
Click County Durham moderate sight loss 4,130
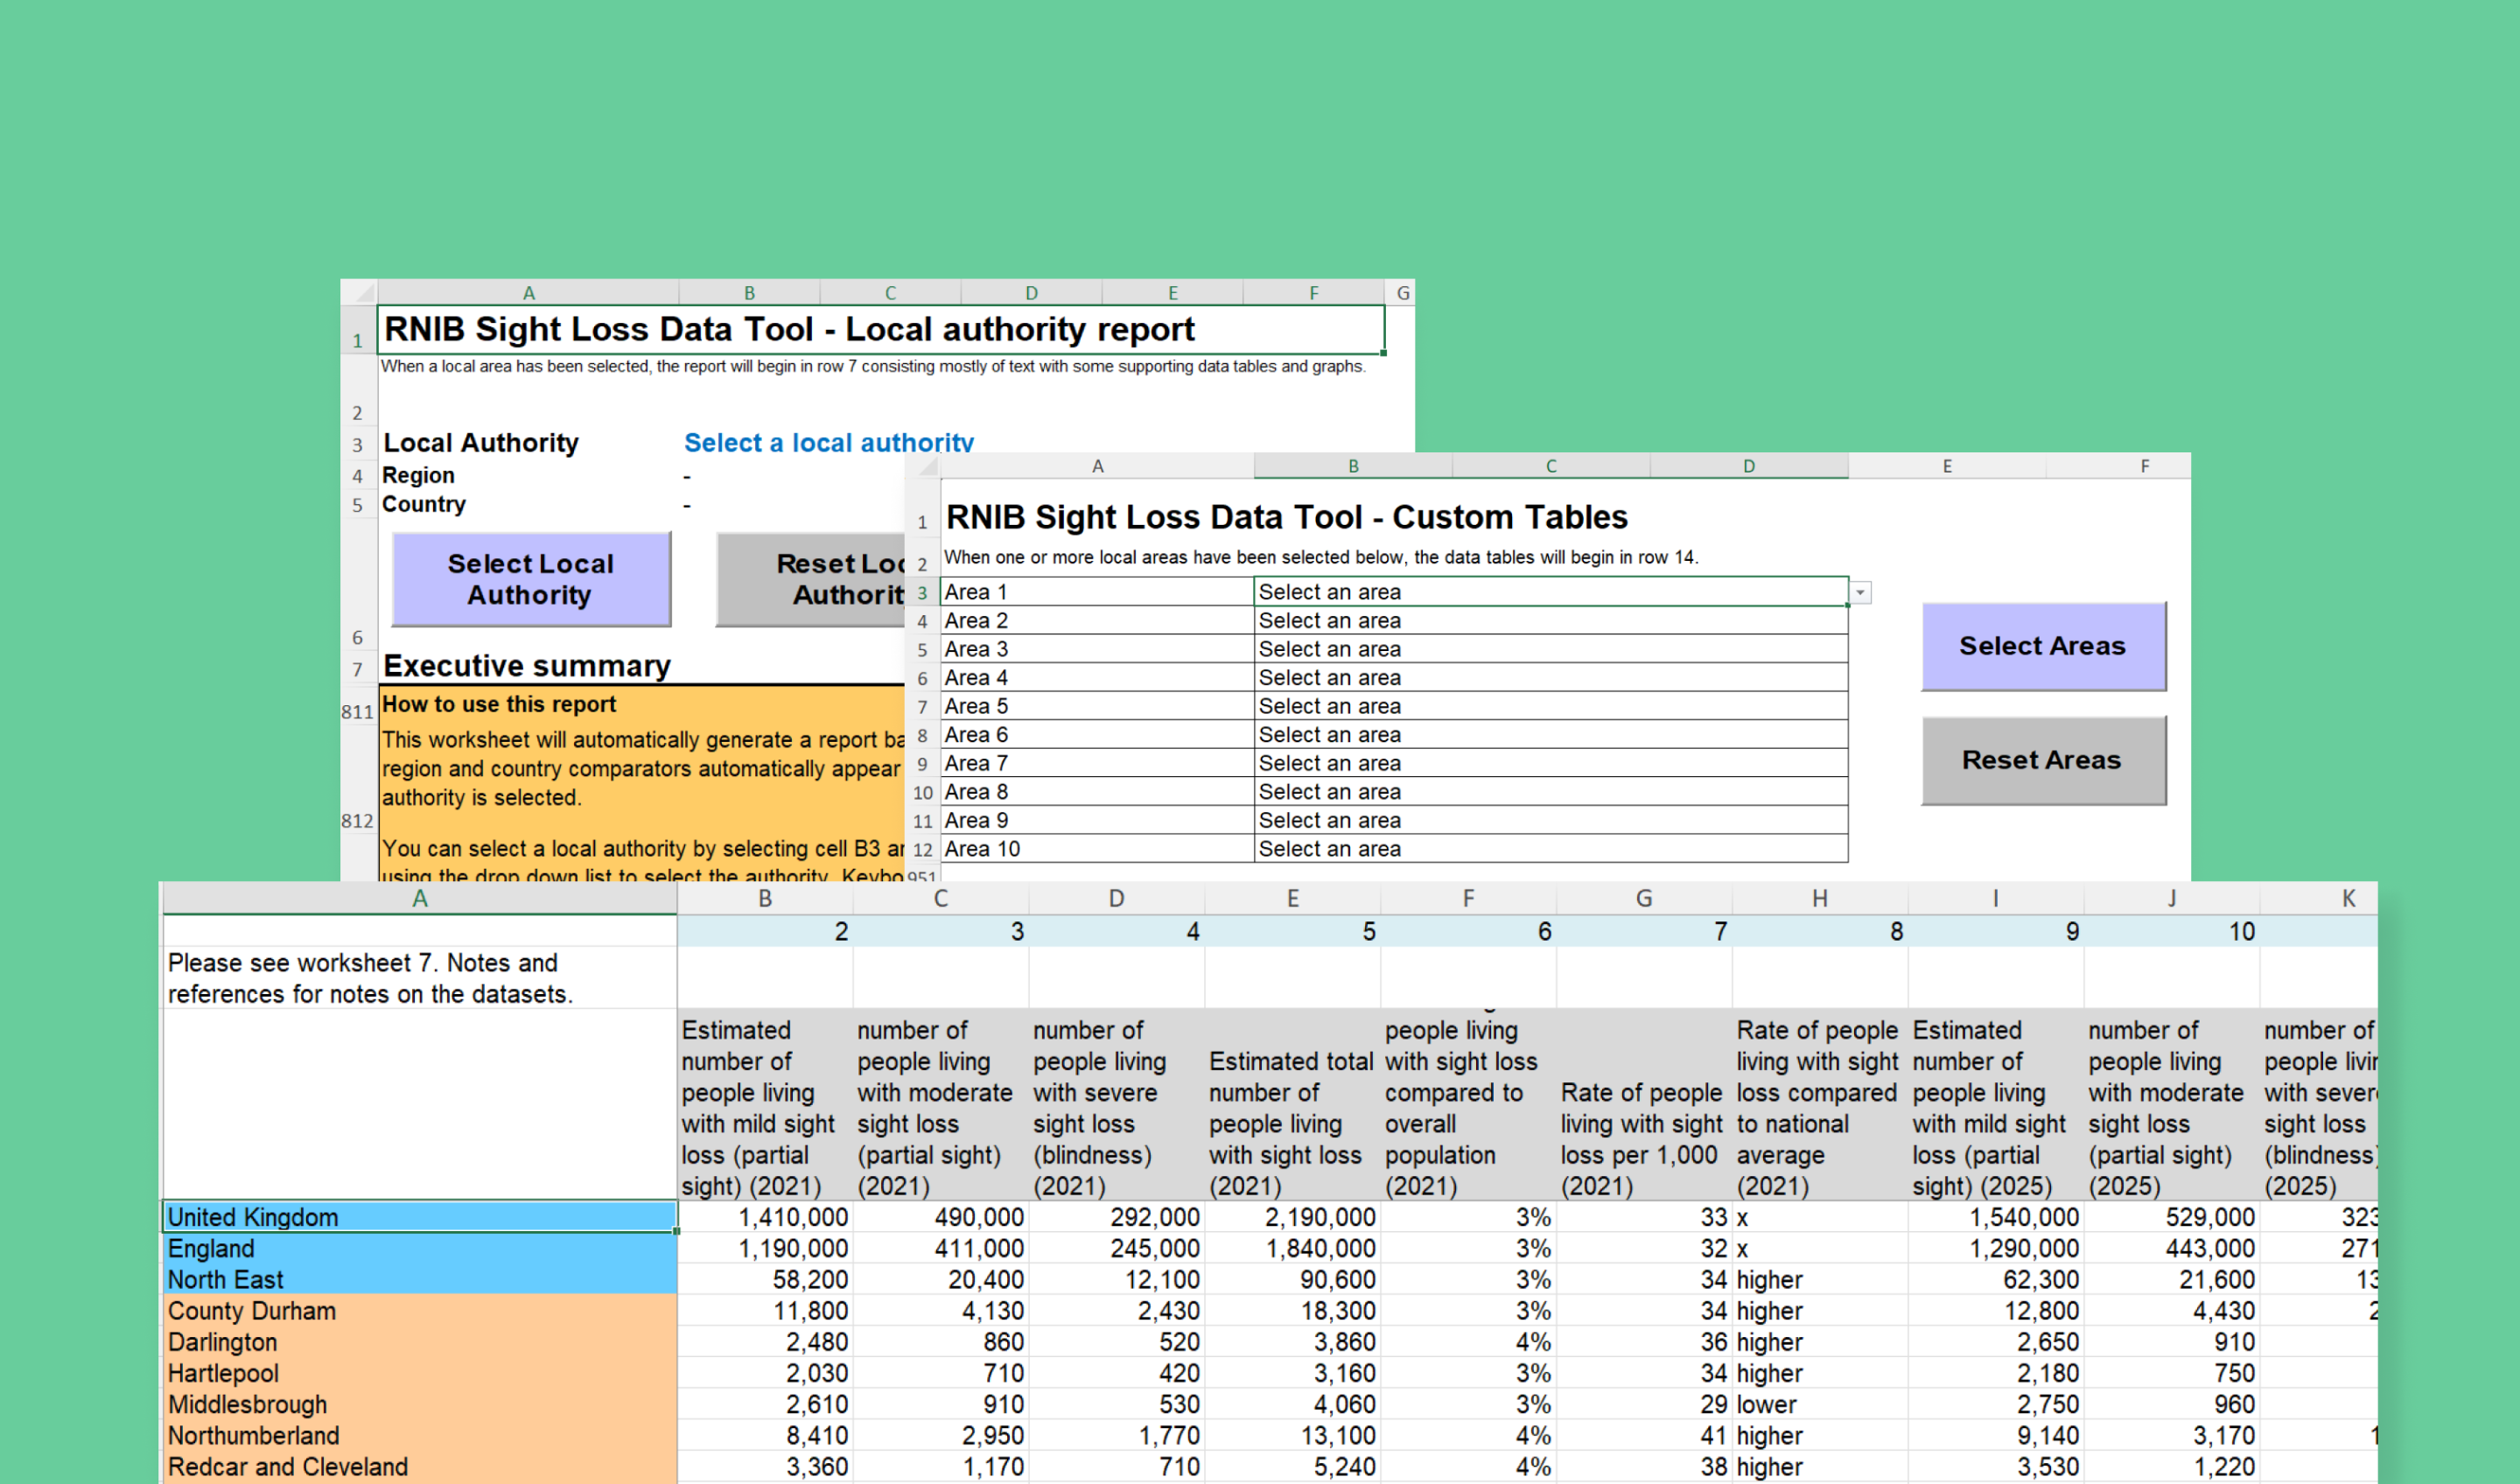941,1310
